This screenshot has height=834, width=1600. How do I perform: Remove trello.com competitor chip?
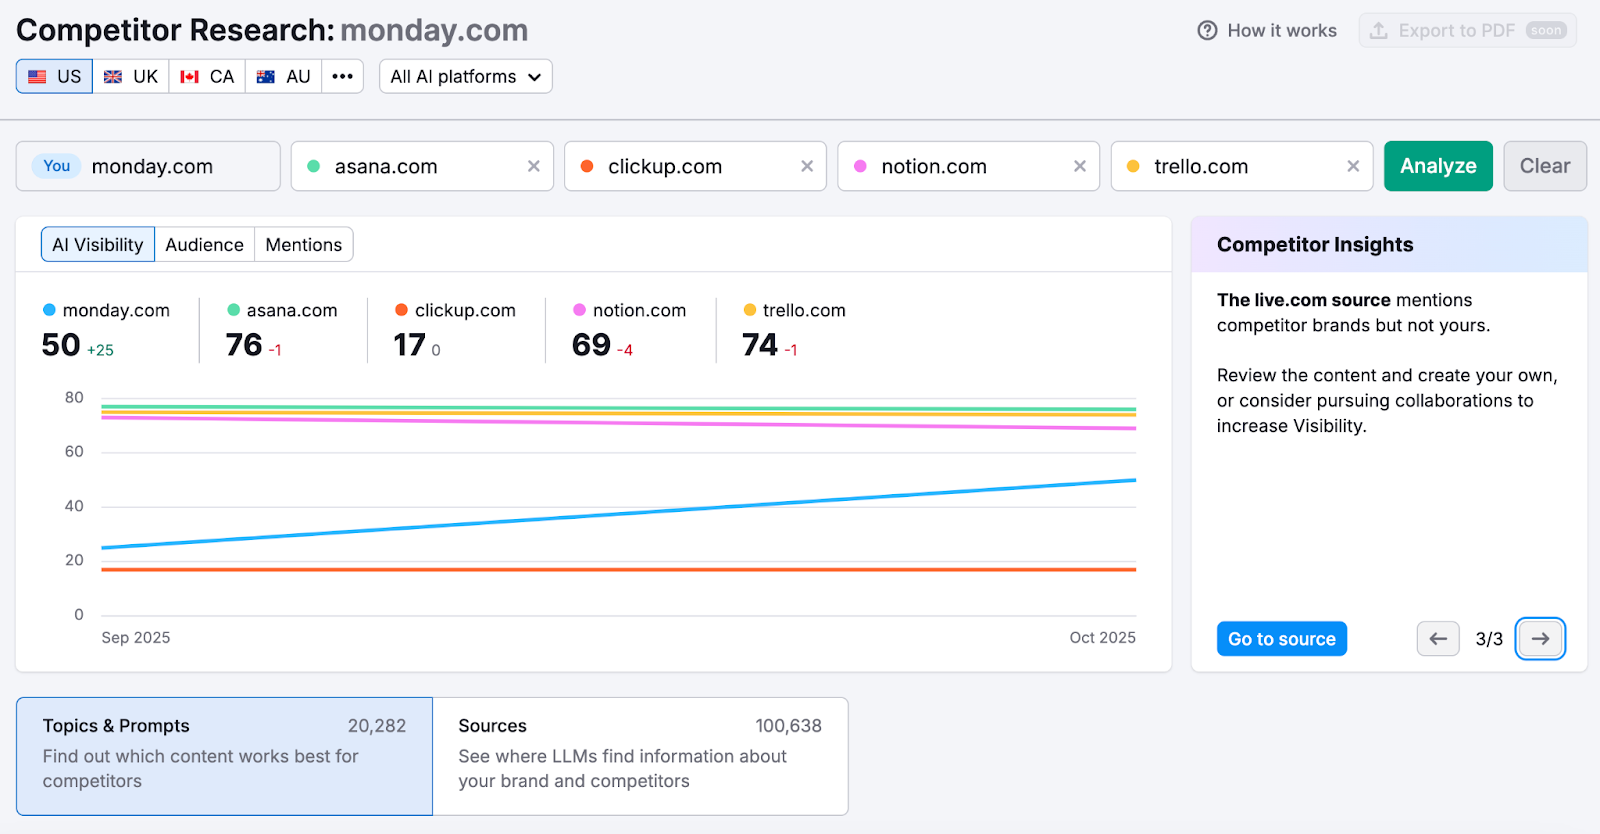pos(1353,166)
